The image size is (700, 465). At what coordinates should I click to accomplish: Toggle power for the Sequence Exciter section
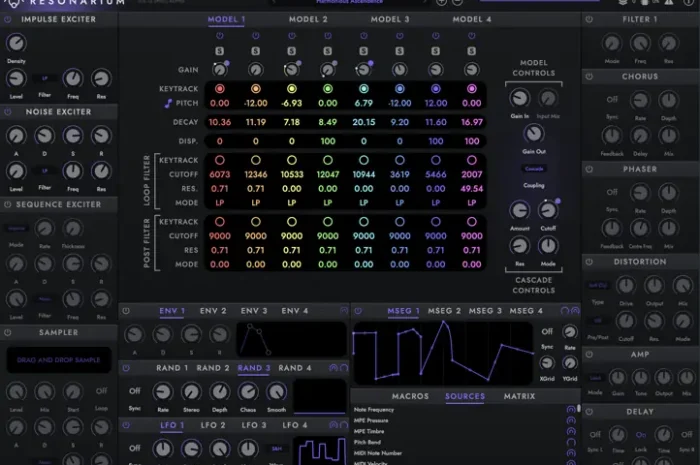(x=8, y=204)
